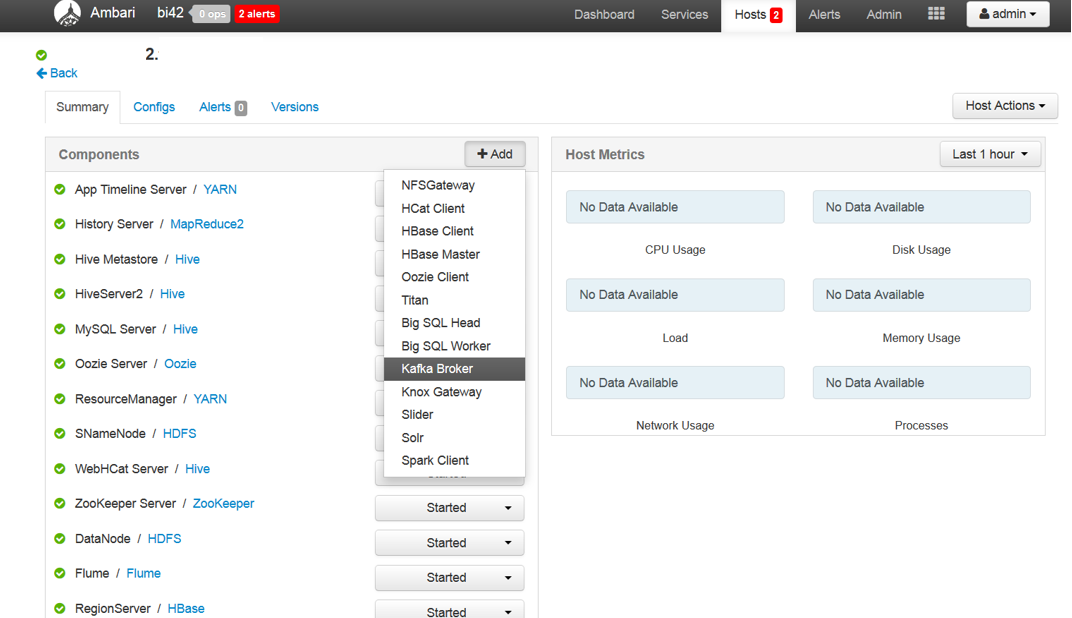
Task: Click the Add component button
Action: tap(494, 154)
